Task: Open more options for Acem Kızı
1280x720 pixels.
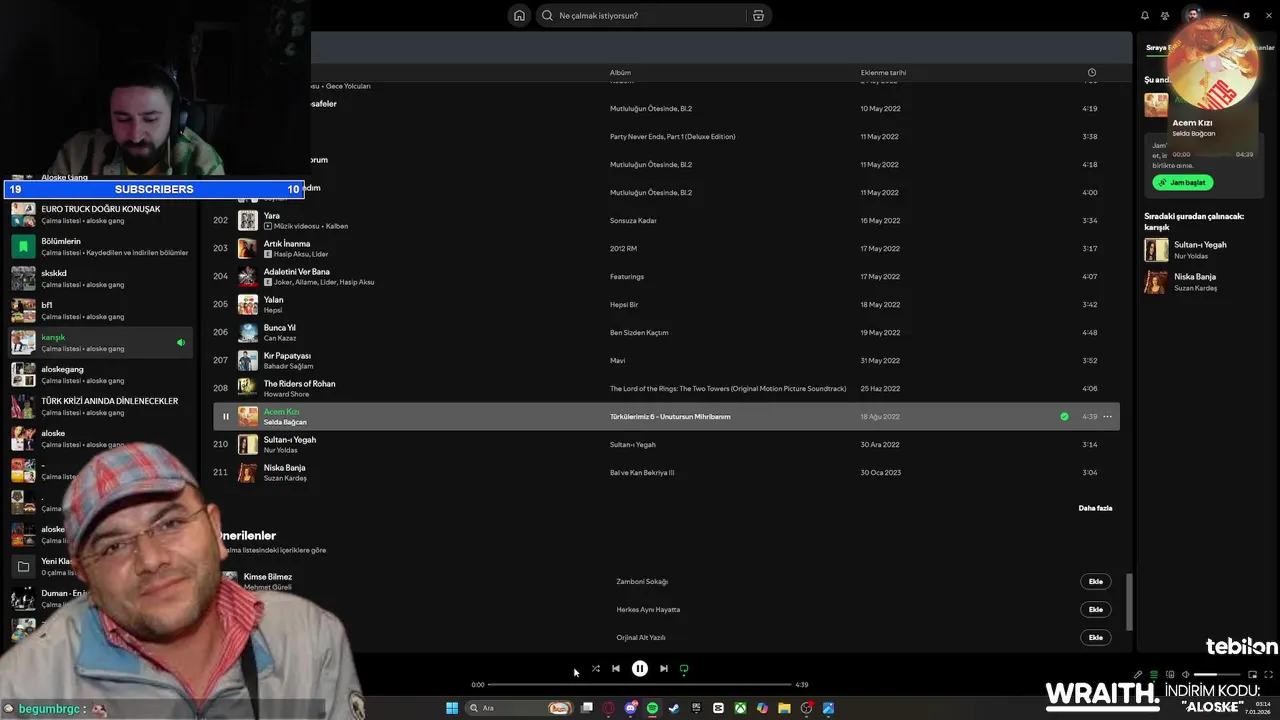Action: point(1107,416)
